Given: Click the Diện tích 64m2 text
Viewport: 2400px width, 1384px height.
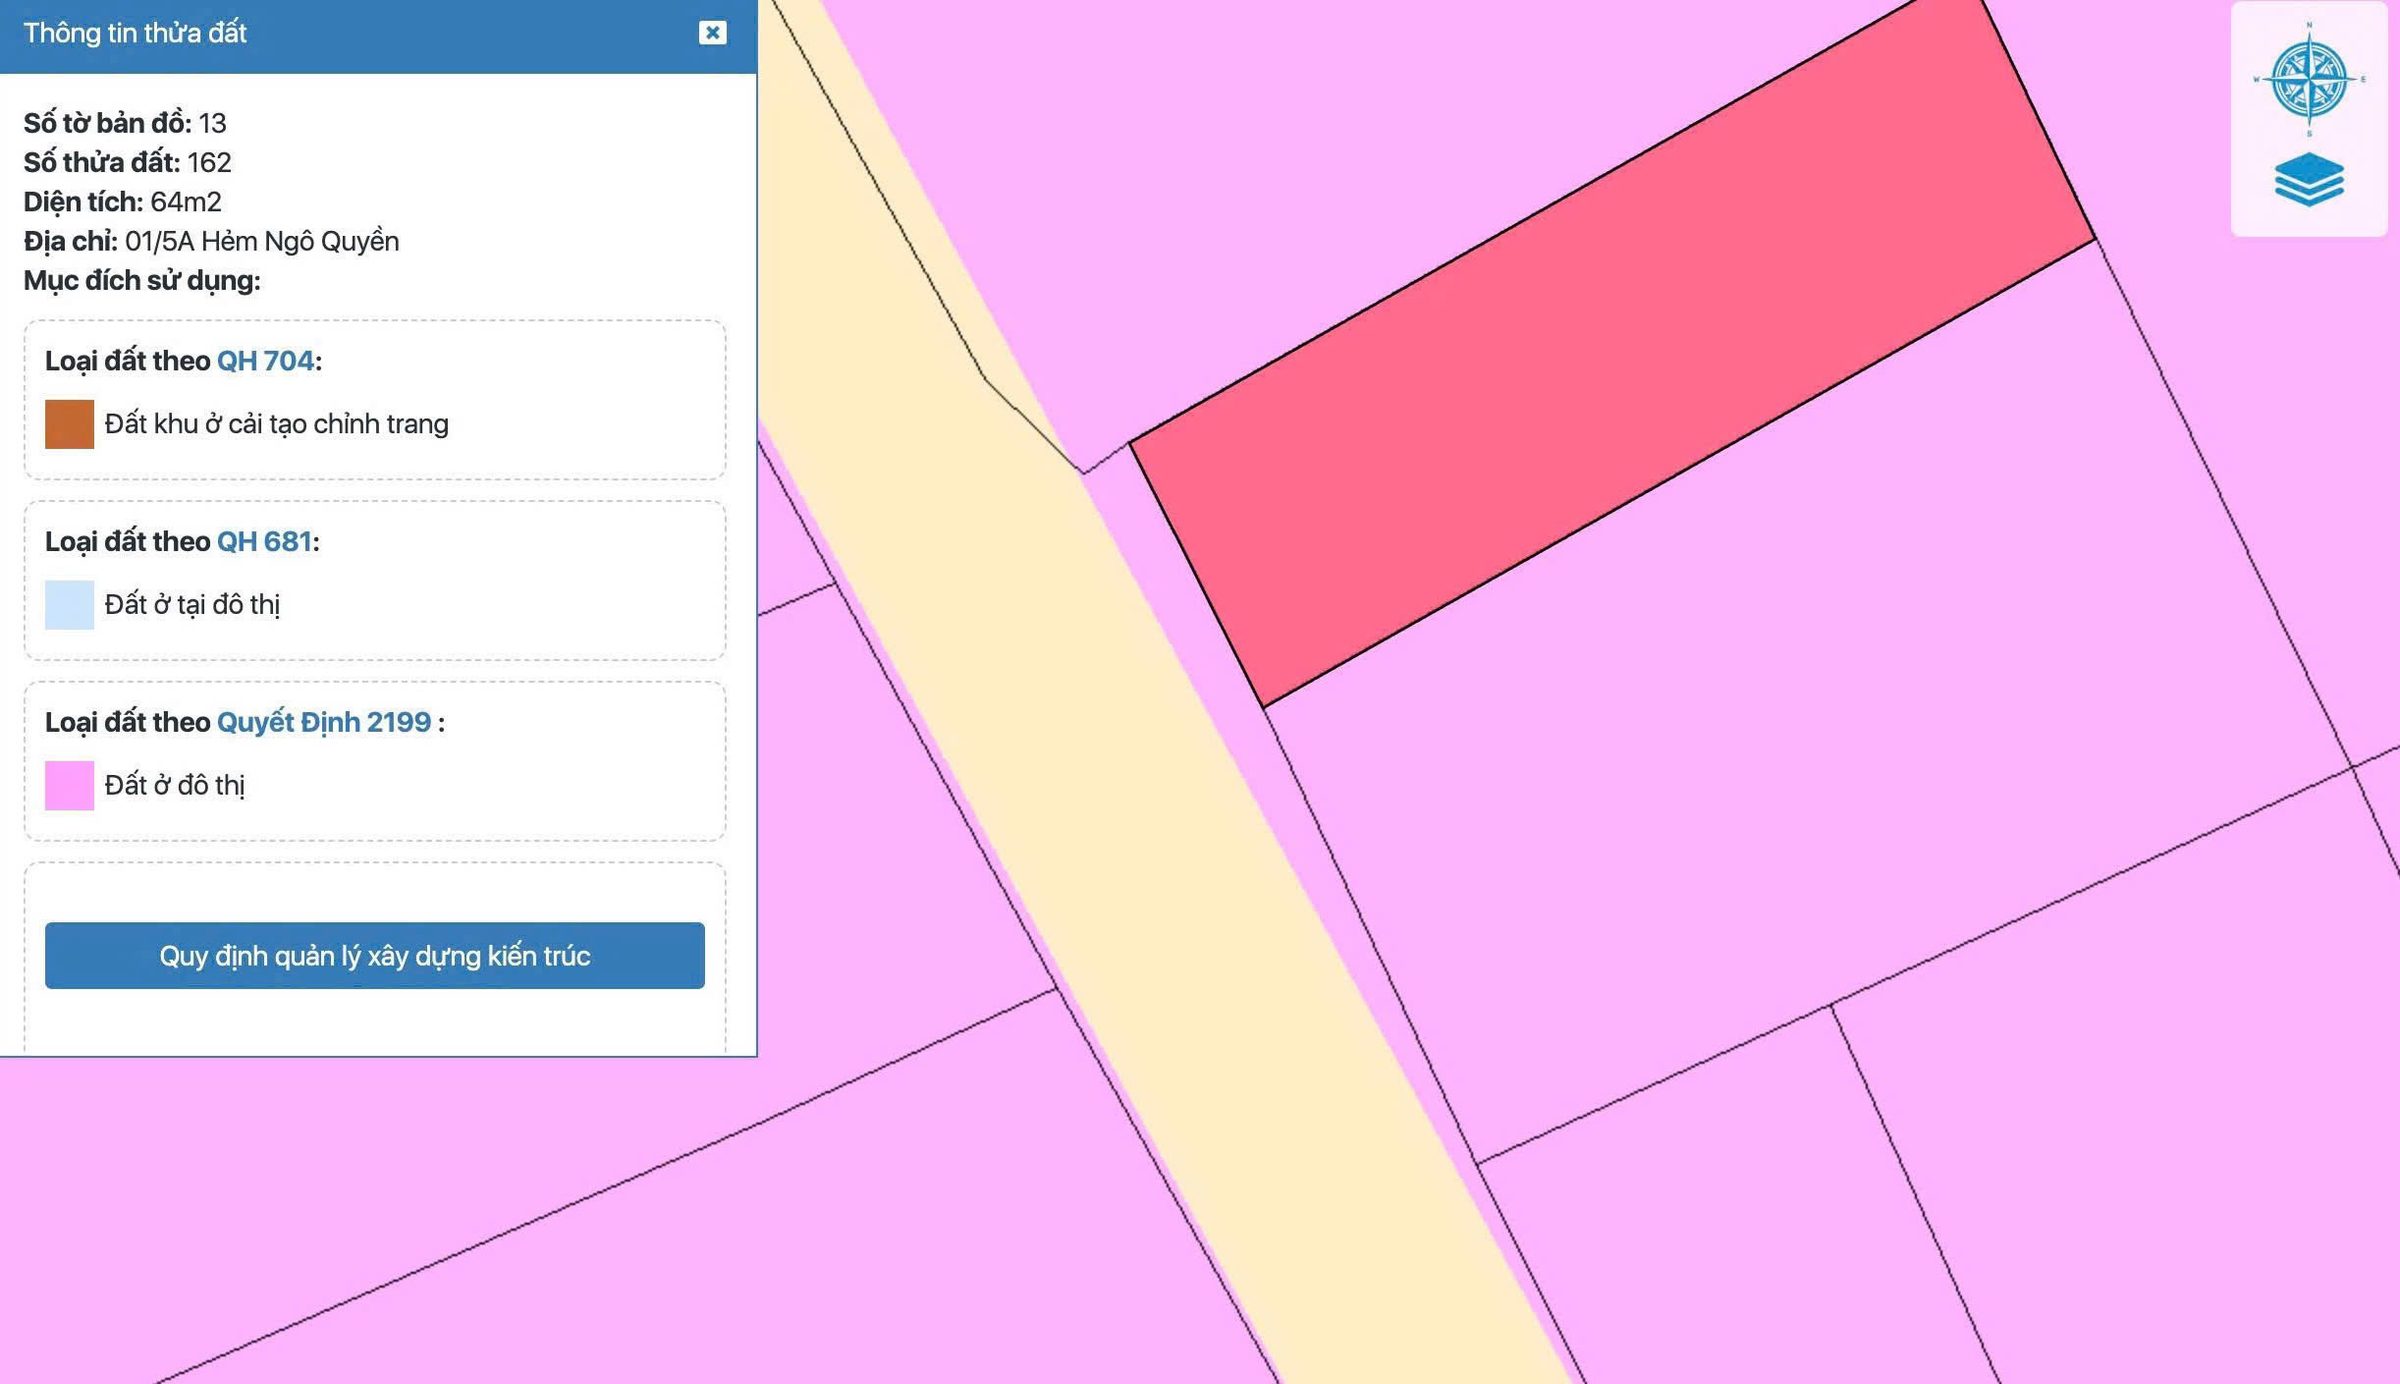Looking at the screenshot, I should (122, 202).
